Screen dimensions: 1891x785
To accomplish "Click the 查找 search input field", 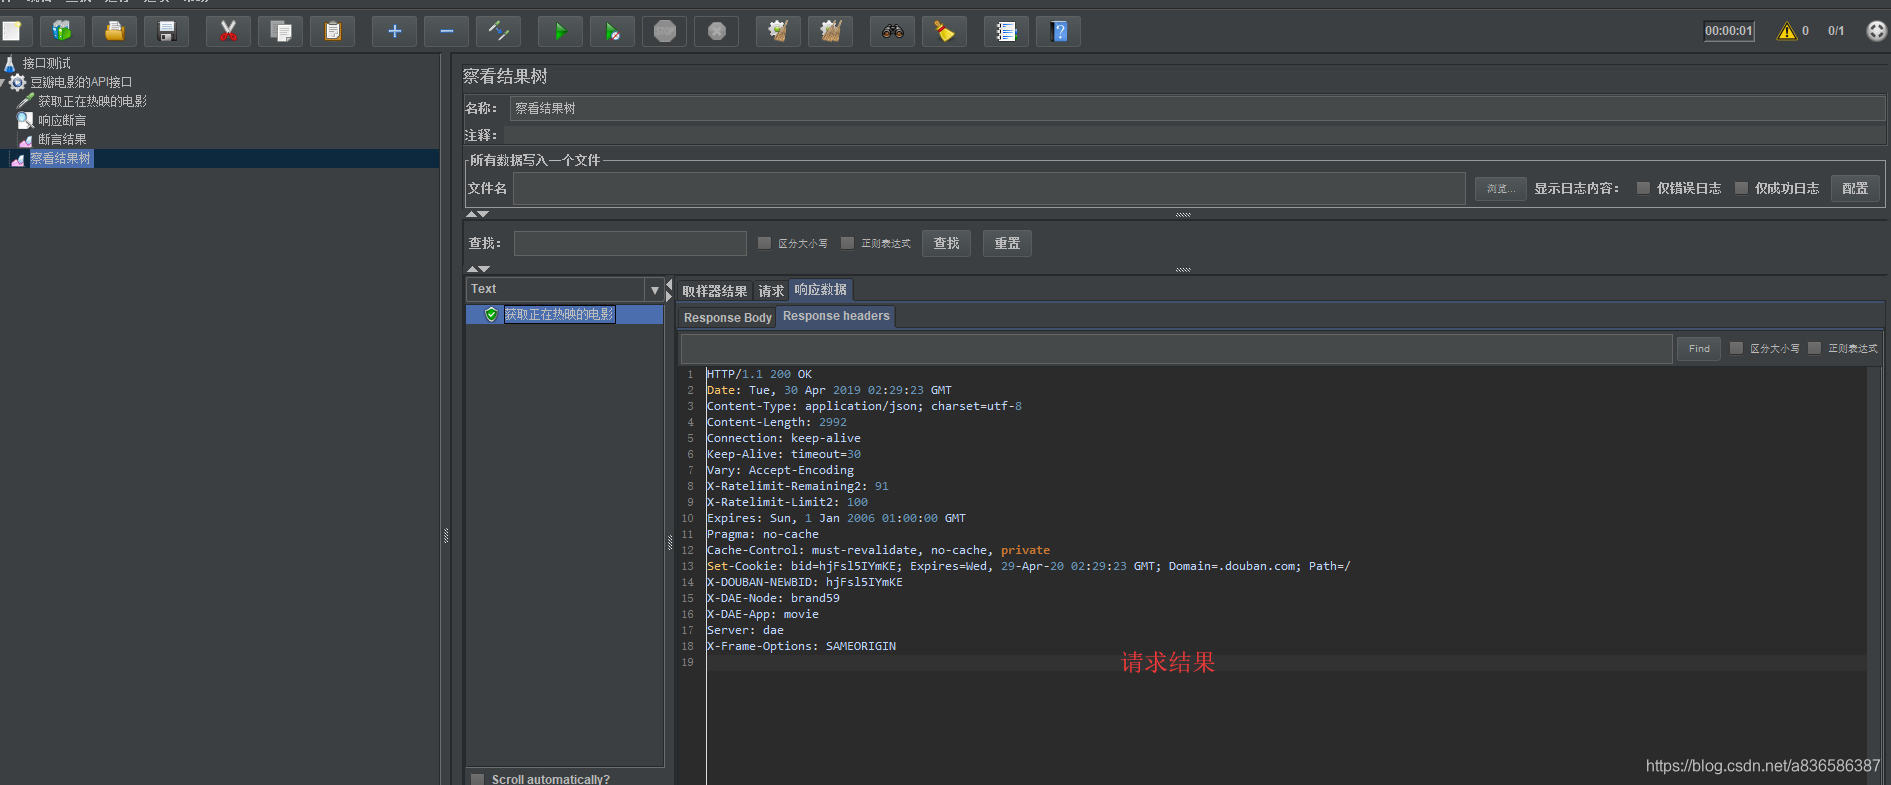I will 630,243.
